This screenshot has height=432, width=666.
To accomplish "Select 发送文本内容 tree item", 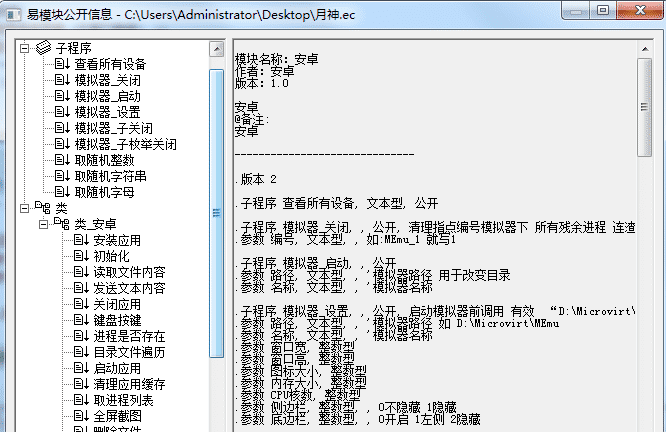I will 129,288.
